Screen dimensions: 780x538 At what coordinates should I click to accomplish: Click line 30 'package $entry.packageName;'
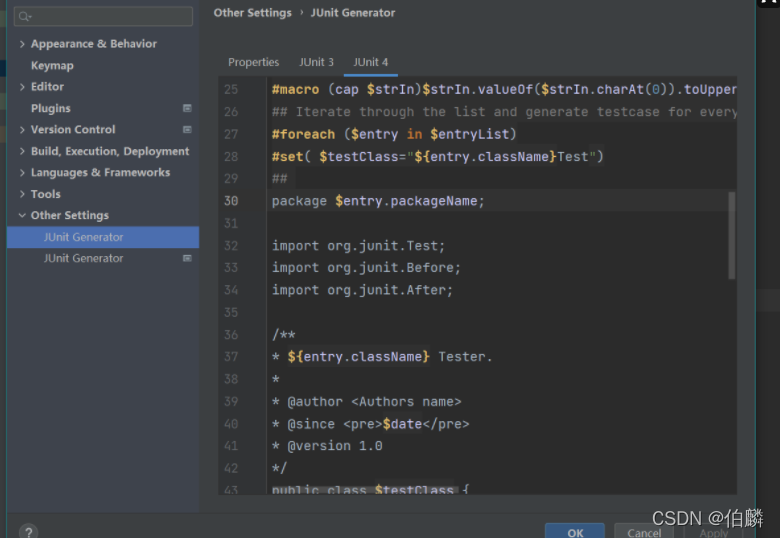[378, 201]
